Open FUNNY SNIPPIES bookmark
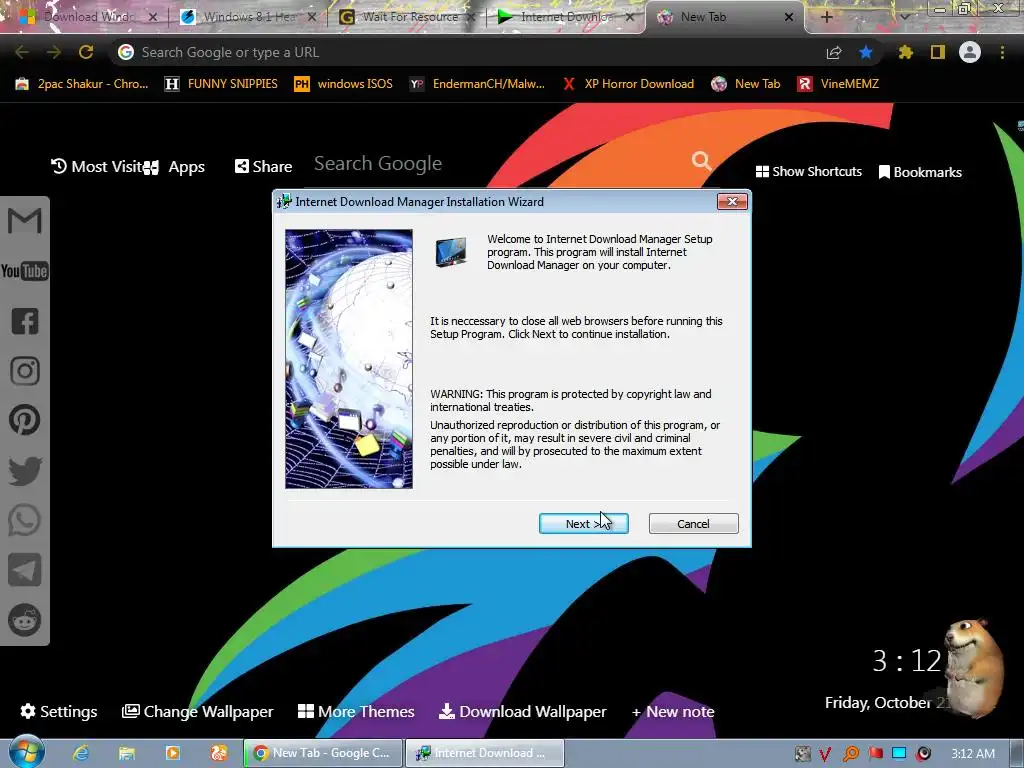The height and width of the screenshot is (768, 1024). point(221,84)
